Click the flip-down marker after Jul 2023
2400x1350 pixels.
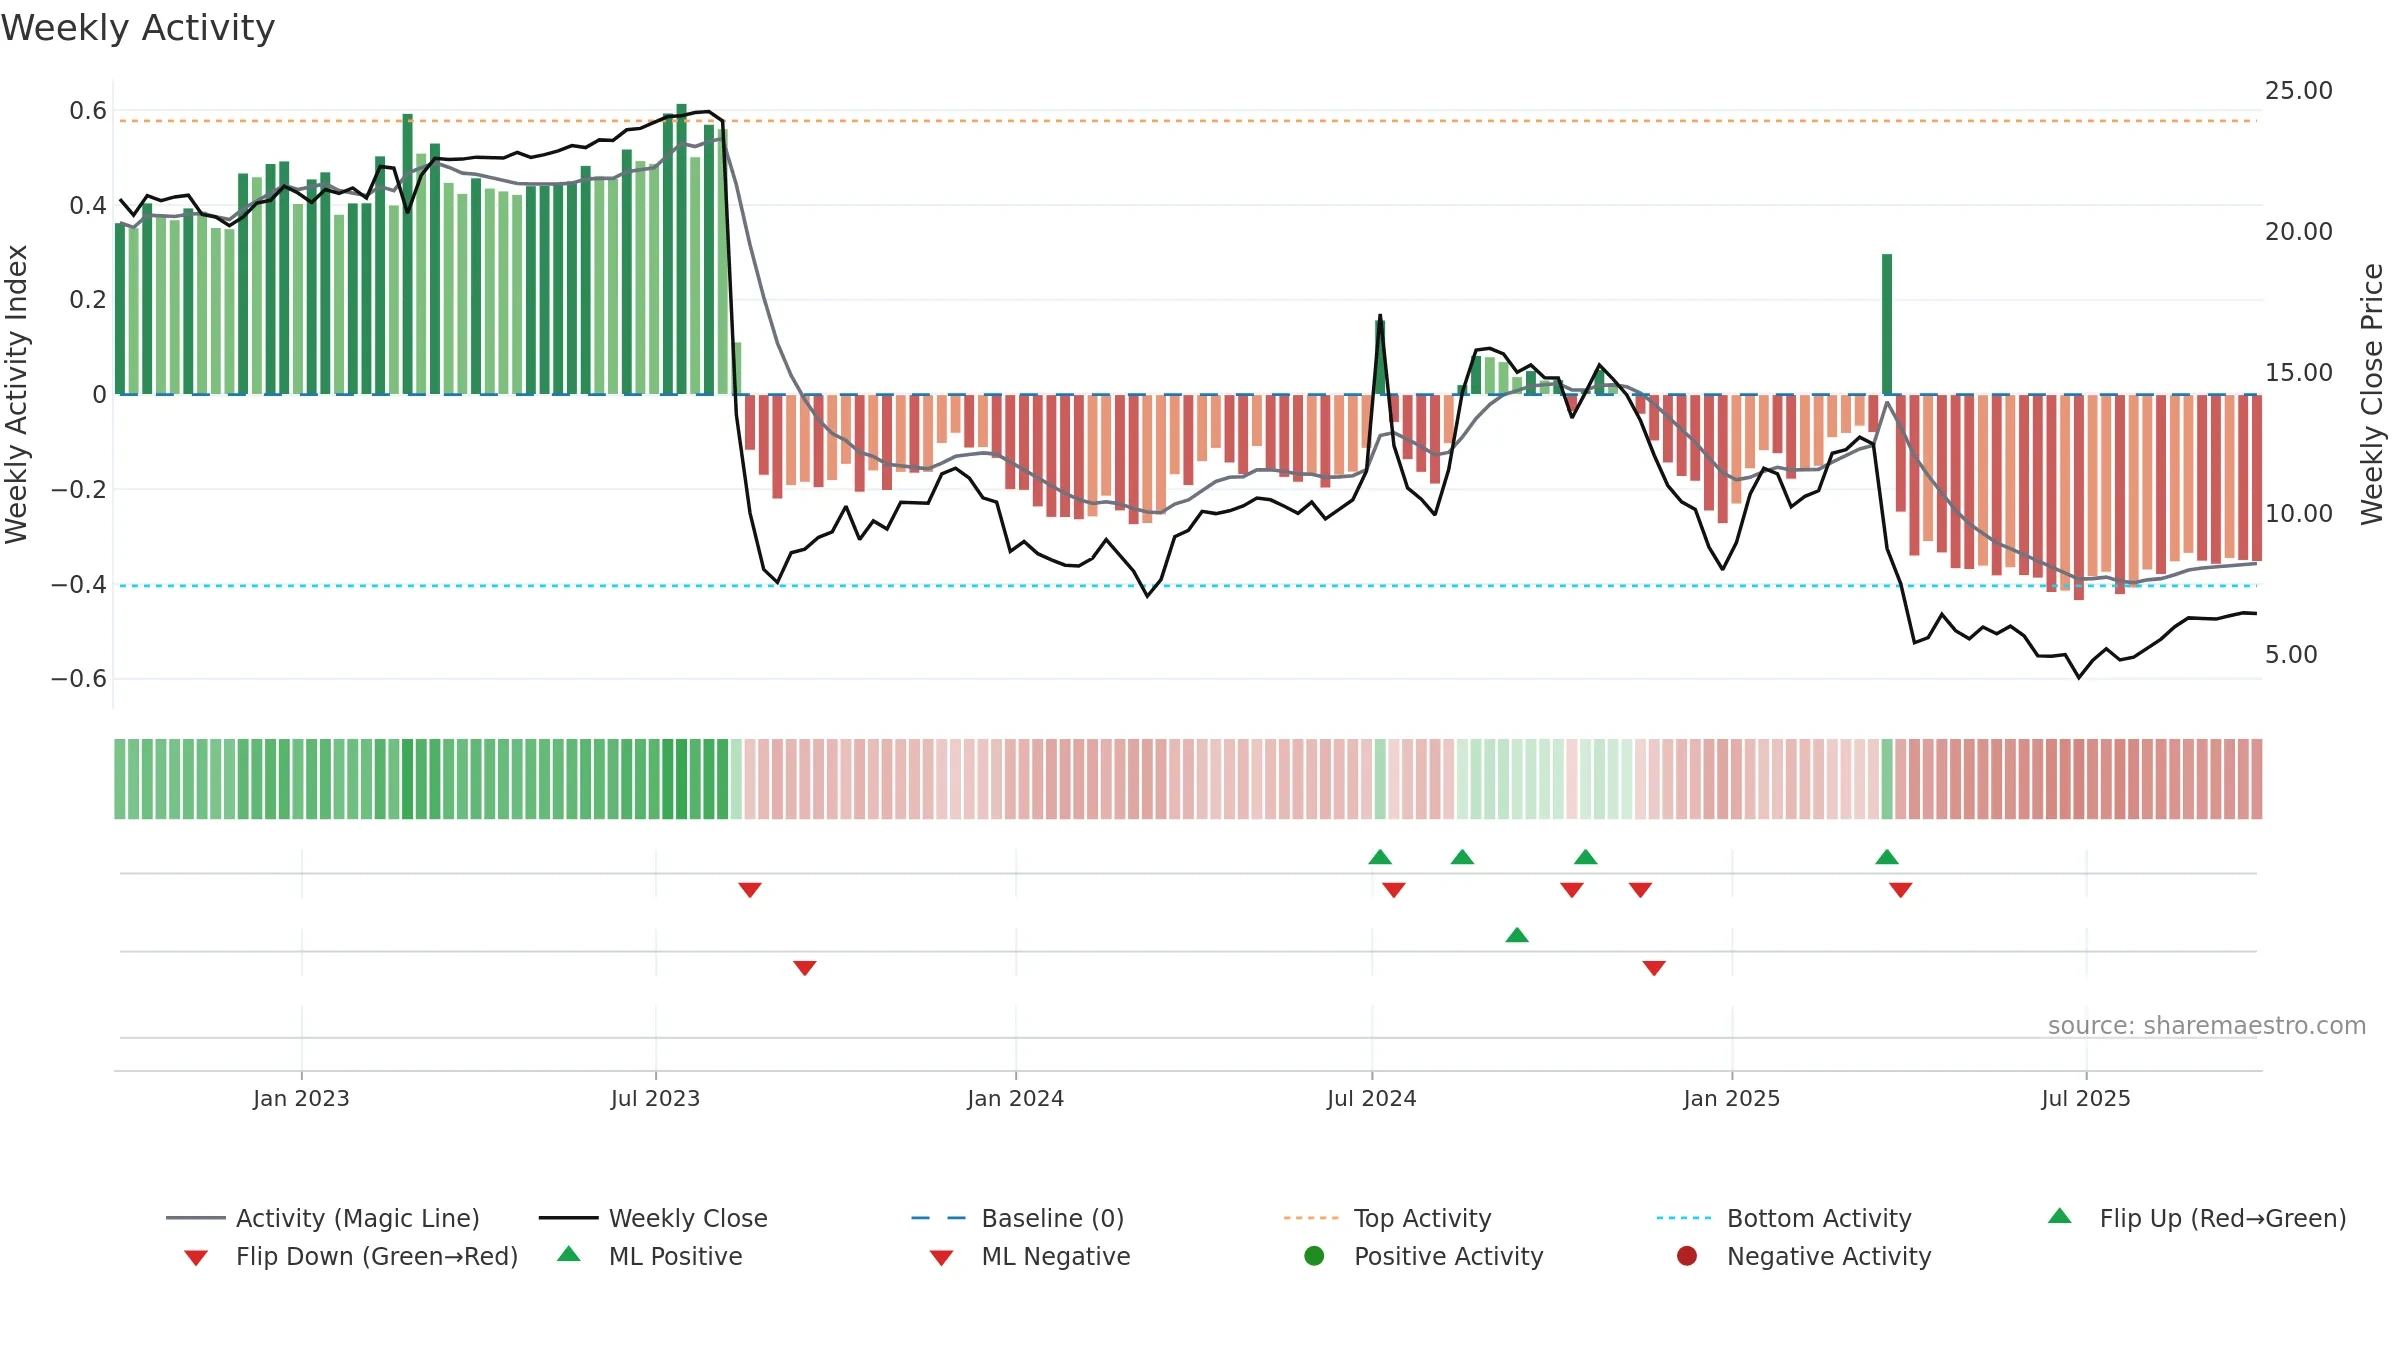750,890
